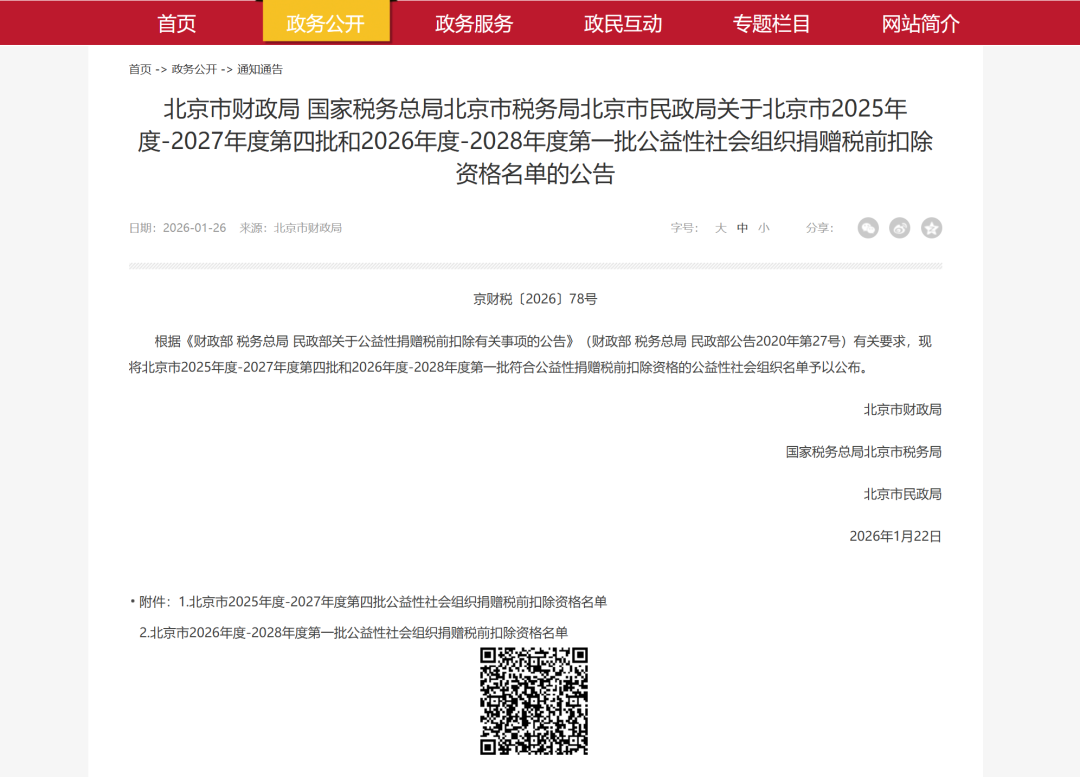Share article via WeChat icon

click(868, 228)
